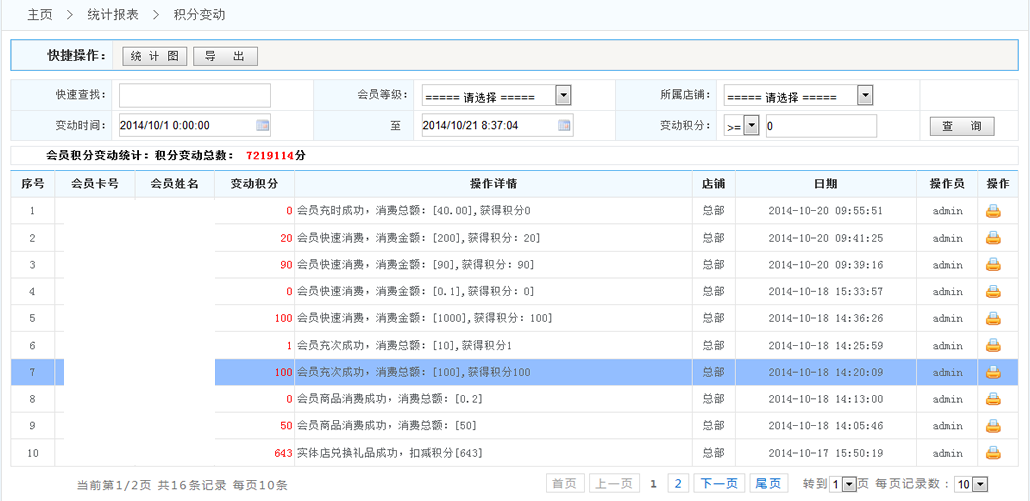The image size is (1030, 501).
Task: Click the 查询 search button
Action: tap(962, 126)
